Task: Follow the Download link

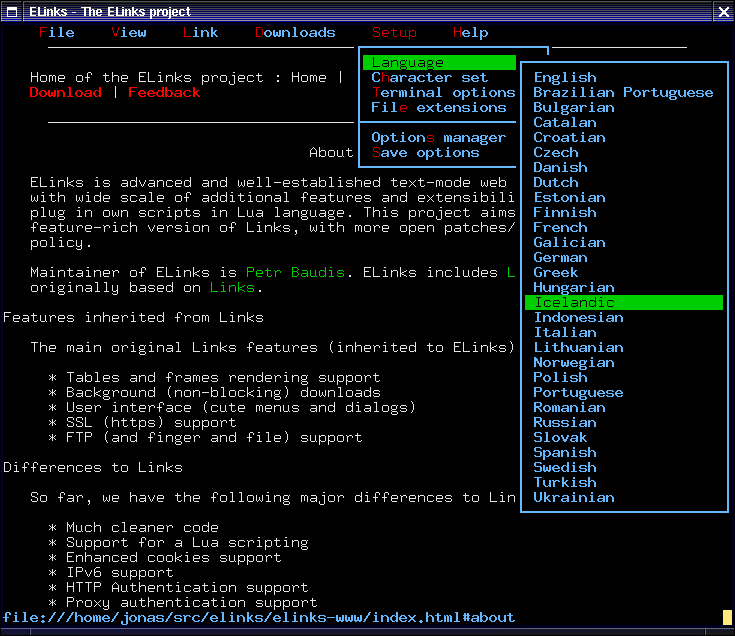Action: [66, 92]
